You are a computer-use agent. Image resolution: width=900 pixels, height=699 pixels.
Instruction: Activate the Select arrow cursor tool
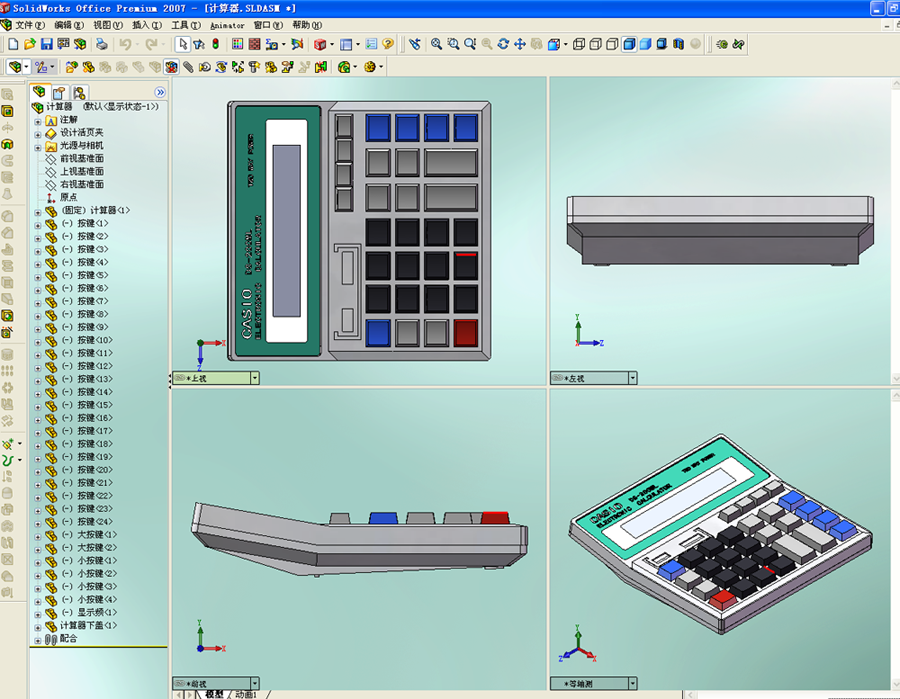click(x=183, y=44)
